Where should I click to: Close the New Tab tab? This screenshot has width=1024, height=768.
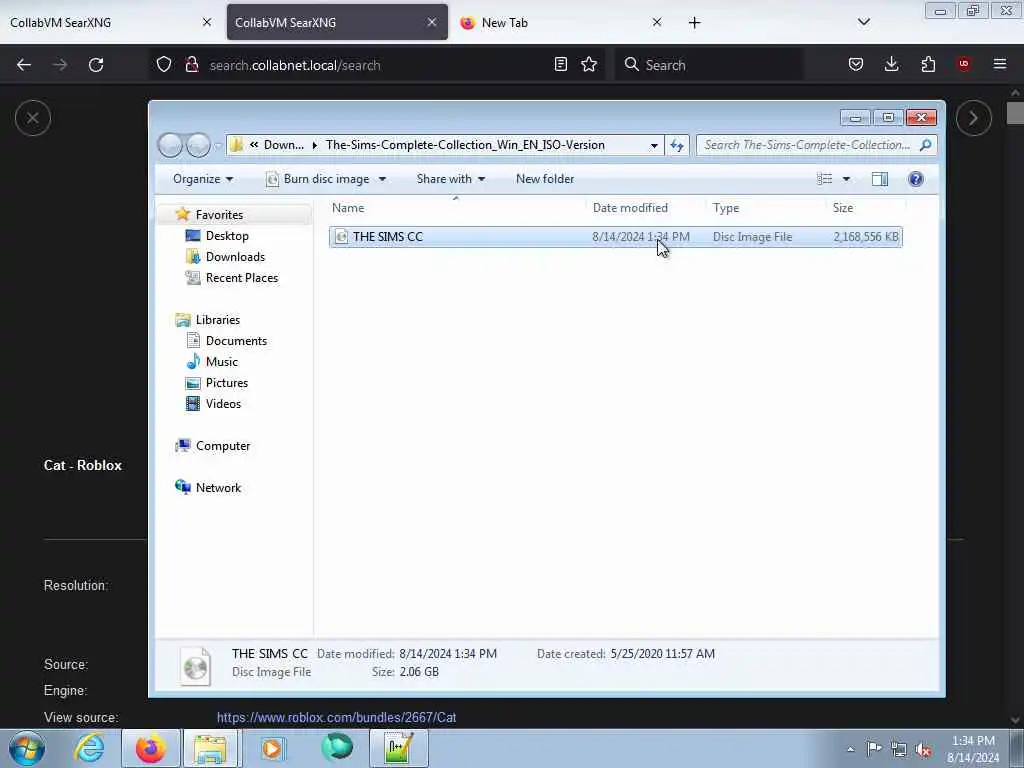657,22
